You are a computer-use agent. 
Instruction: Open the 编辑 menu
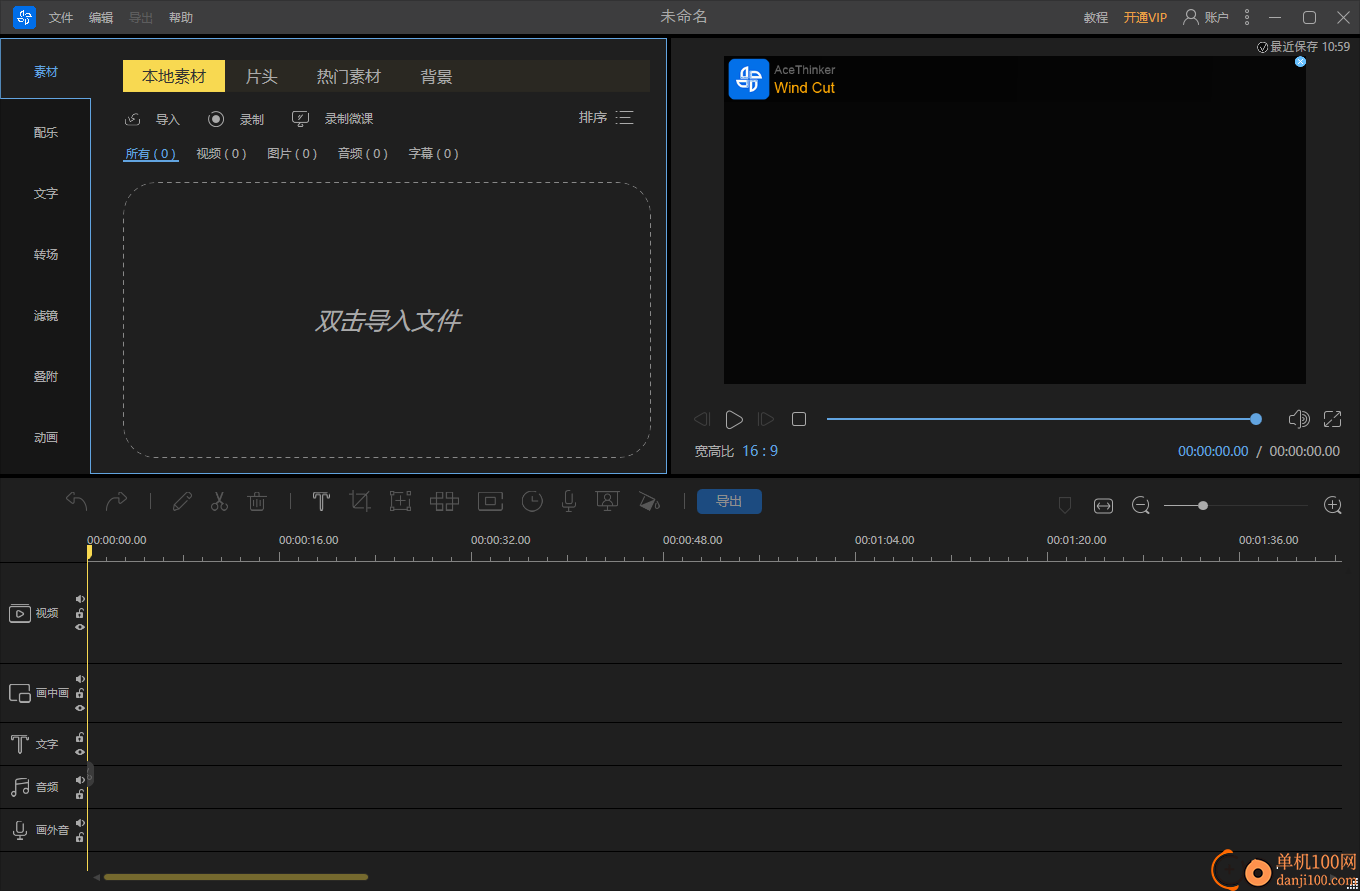point(101,18)
